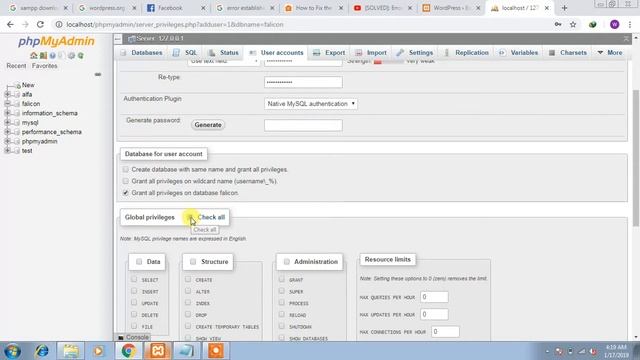
Task: Switch to the SQL tab
Action: 185,53
